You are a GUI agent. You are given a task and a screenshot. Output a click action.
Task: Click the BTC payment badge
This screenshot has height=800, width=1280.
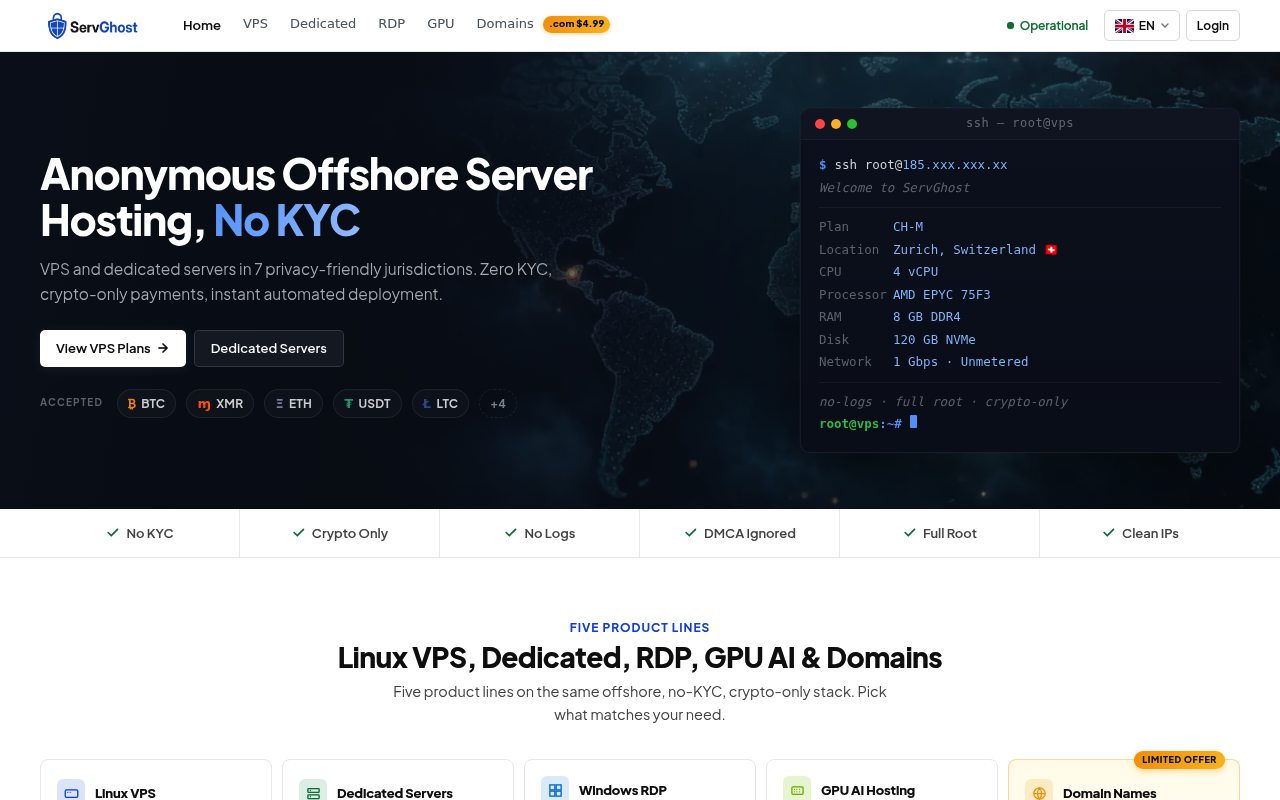[x=146, y=404]
